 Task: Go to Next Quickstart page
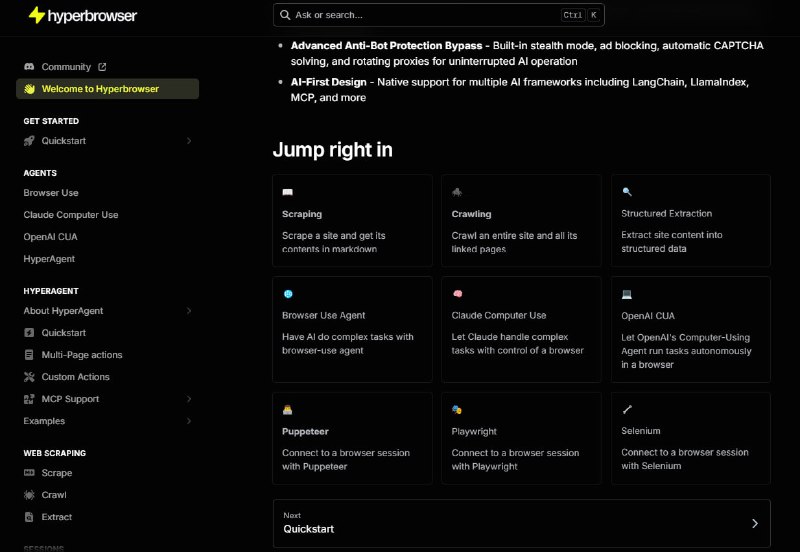(521, 523)
